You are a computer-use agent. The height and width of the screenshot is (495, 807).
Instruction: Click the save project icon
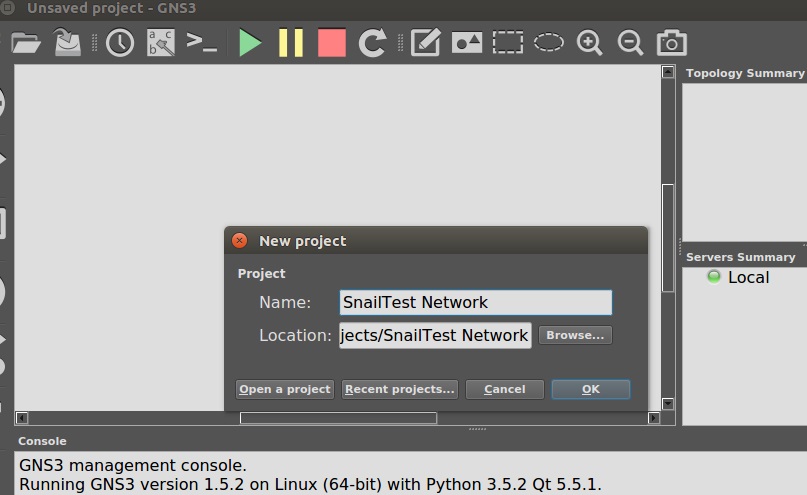67,42
